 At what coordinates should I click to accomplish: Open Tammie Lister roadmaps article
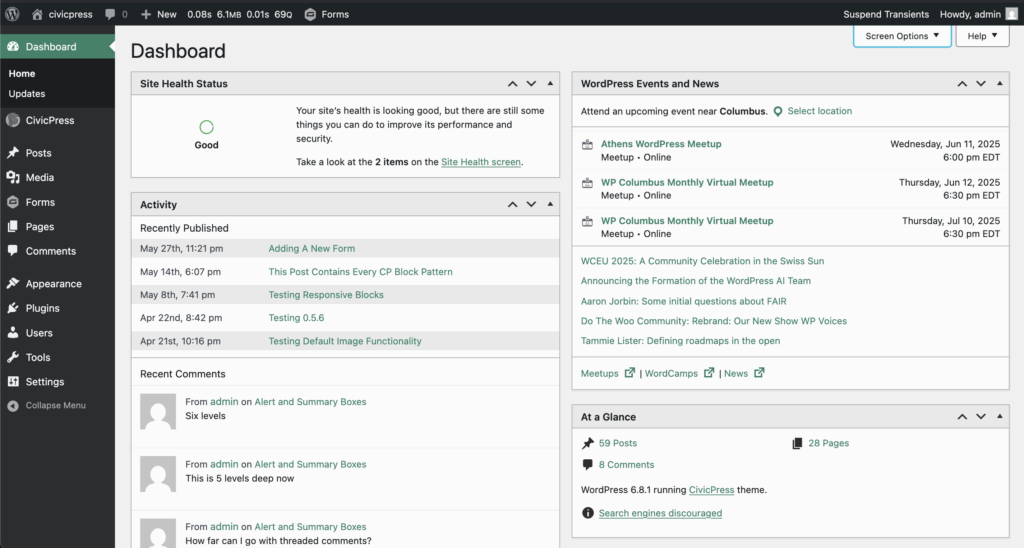[680, 340]
